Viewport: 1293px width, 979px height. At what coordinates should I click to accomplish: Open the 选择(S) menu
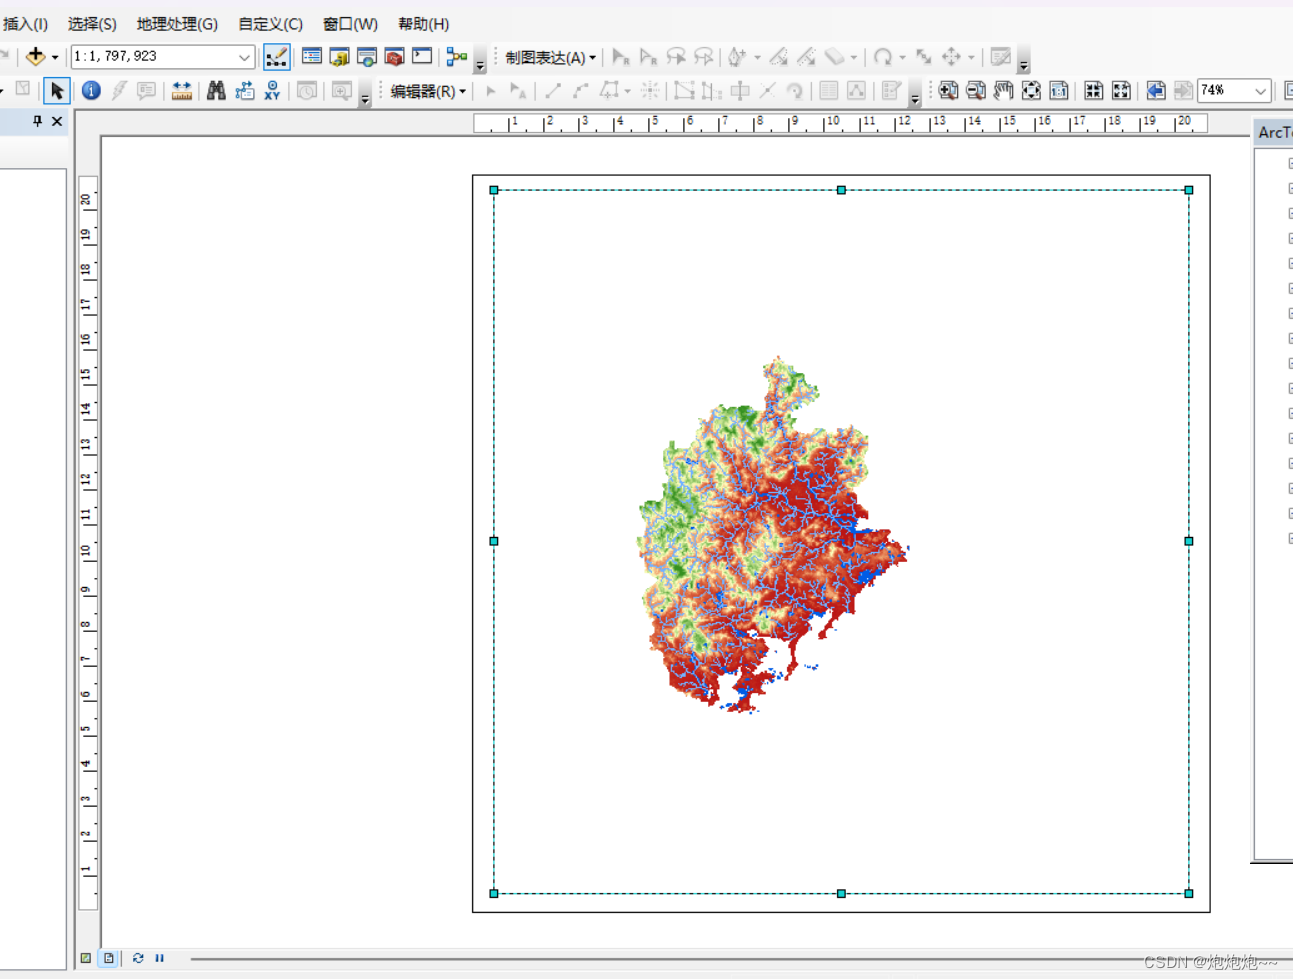click(92, 24)
